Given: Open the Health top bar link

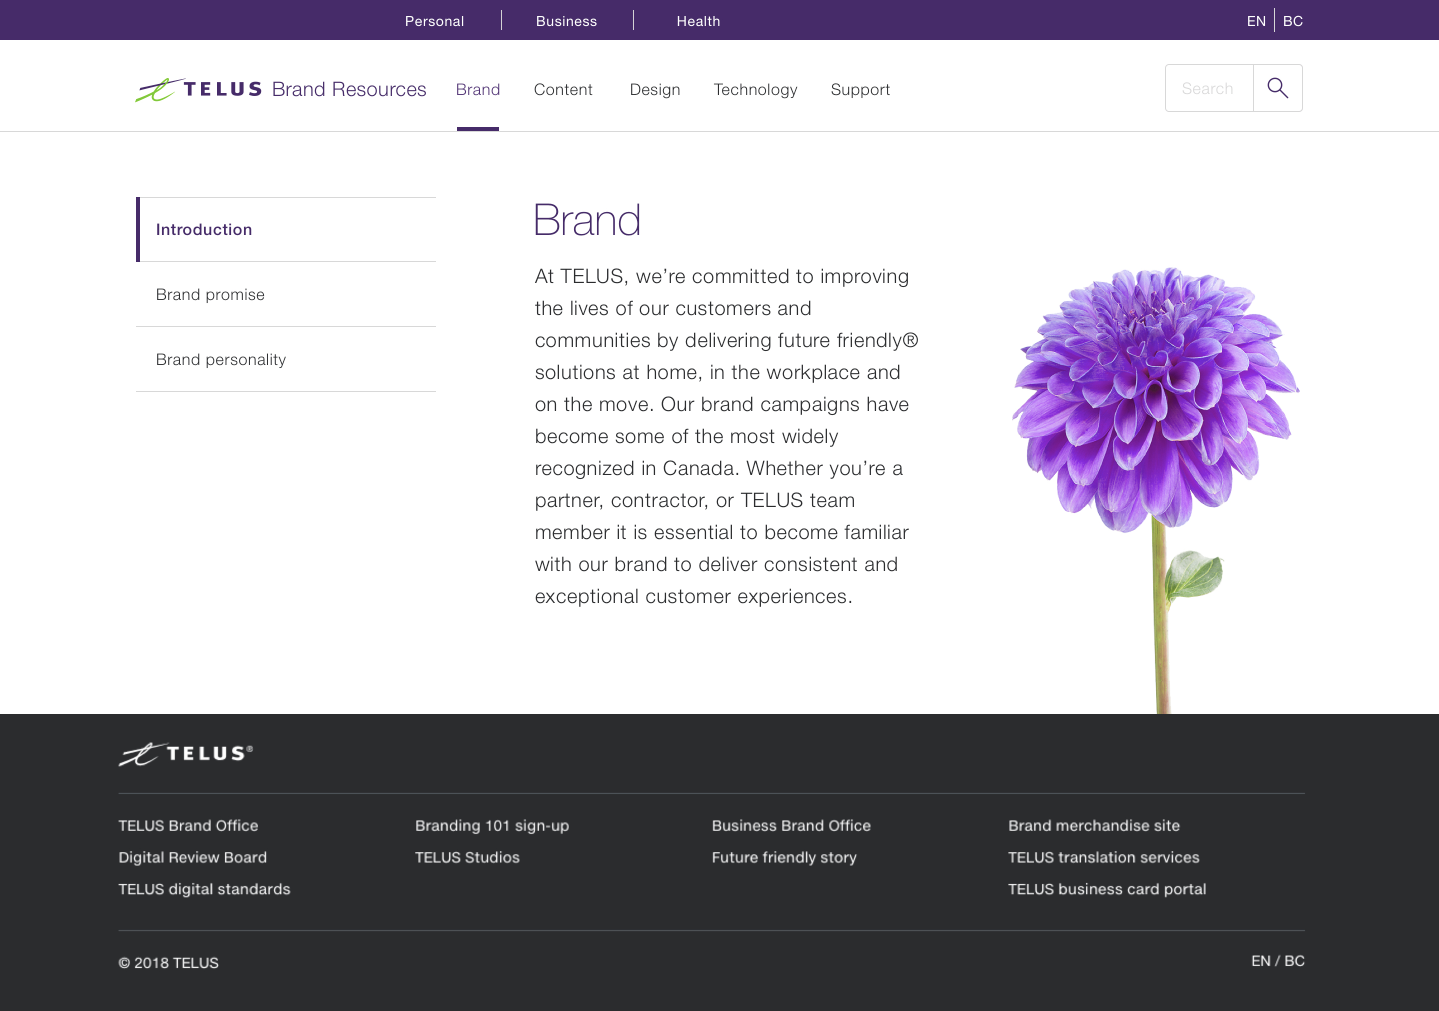Looking at the screenshot, I should [698, 21].
